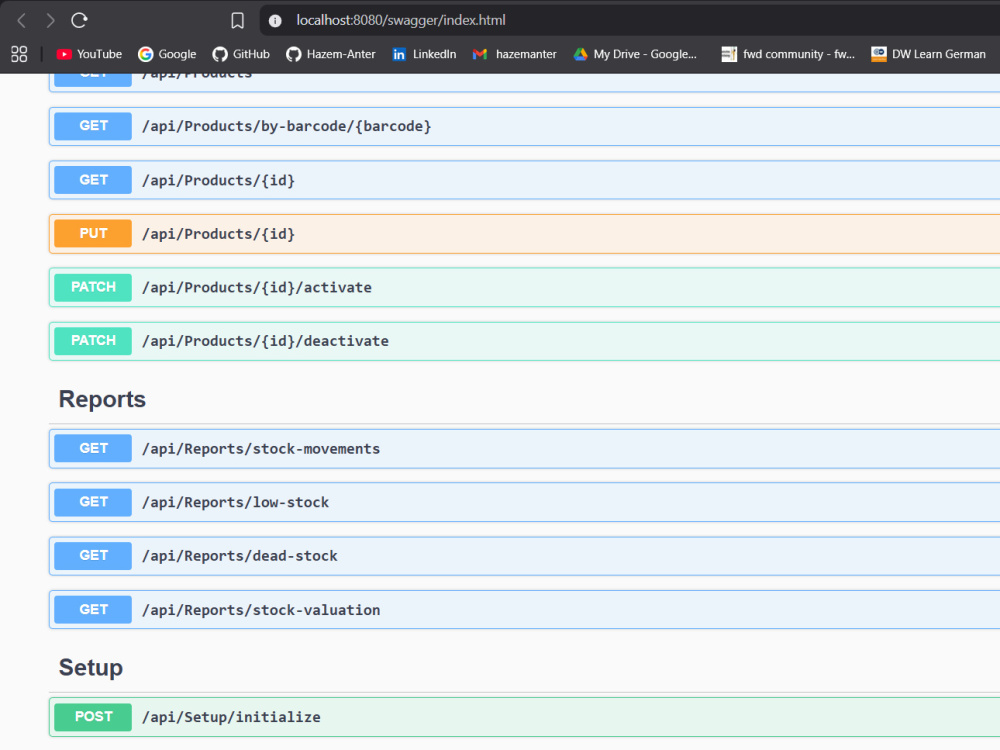Click the browser forward arrow icon
The height and width of the screenshot is (750, 1000).
pyautogui.click(x=50, y=20)
